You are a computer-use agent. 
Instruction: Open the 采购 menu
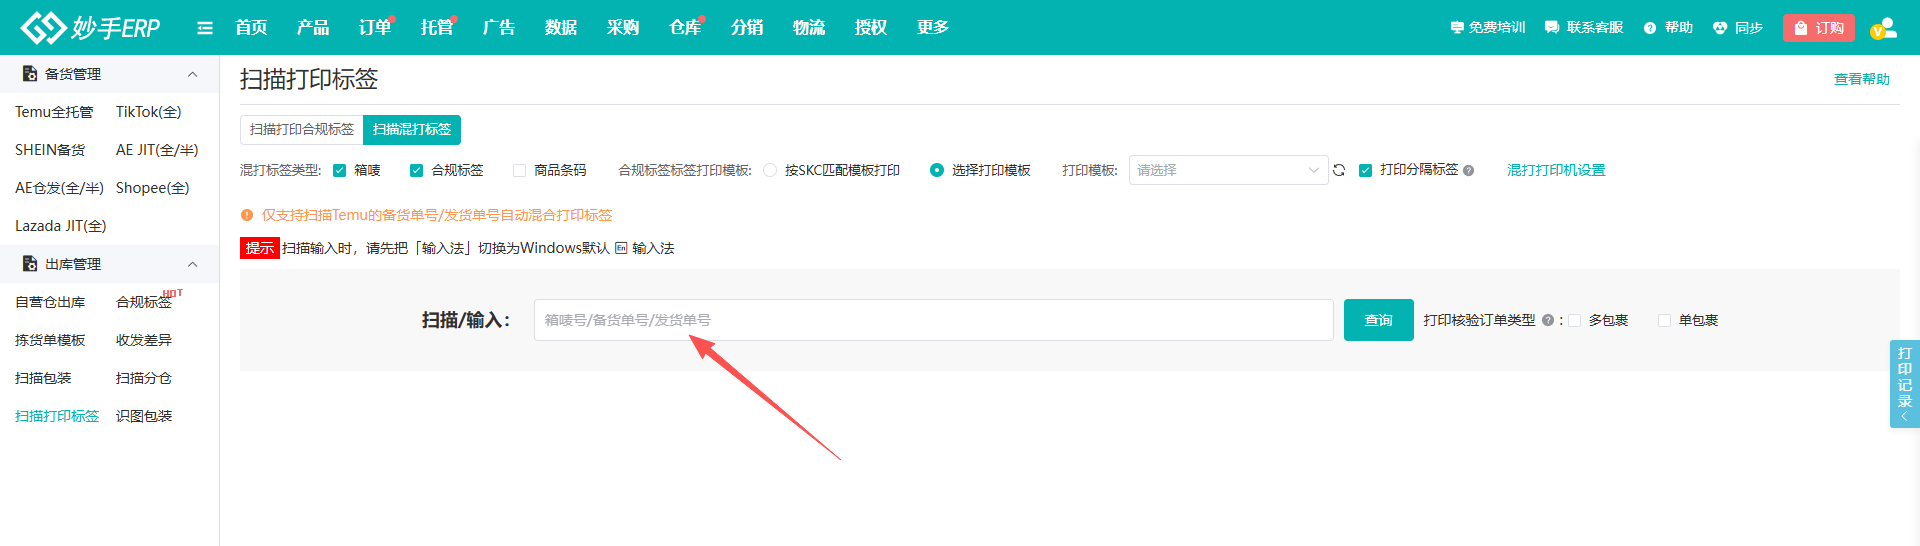tap(623, 28)
